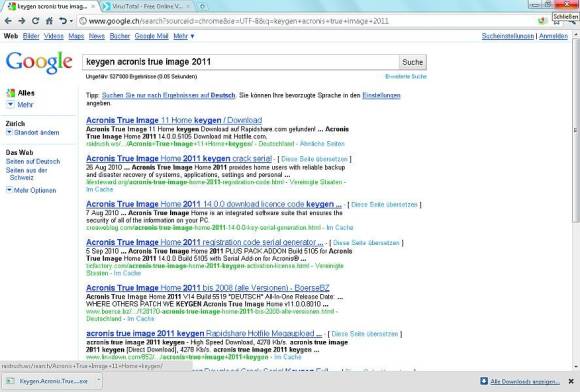580x392 pixels.
Task: Click the page vertical scrollbar
Action: [x=576, y=200]
